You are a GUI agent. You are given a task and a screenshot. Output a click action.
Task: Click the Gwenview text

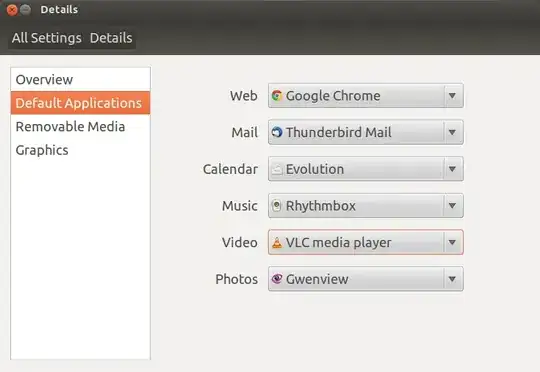click(317, 279)
